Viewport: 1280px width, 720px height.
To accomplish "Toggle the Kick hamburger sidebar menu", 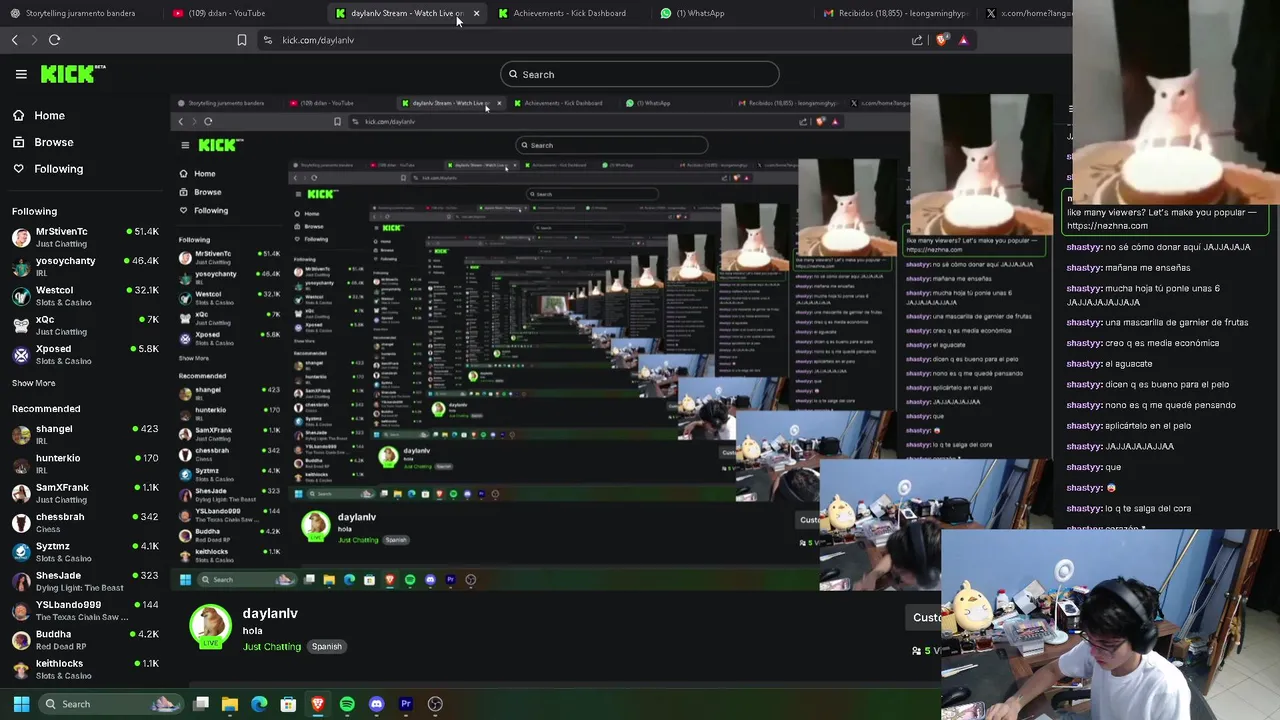I will pyautogui.click(x=21, y=74).
